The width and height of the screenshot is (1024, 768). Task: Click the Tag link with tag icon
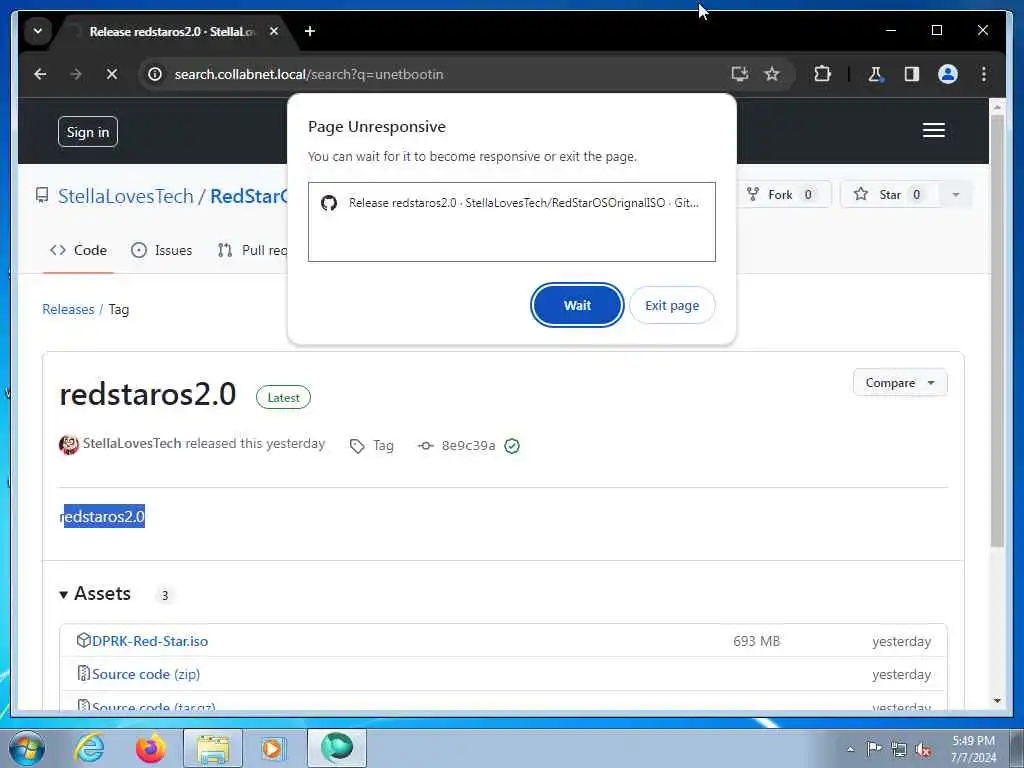pyautogui.click(x=372, y=445)
